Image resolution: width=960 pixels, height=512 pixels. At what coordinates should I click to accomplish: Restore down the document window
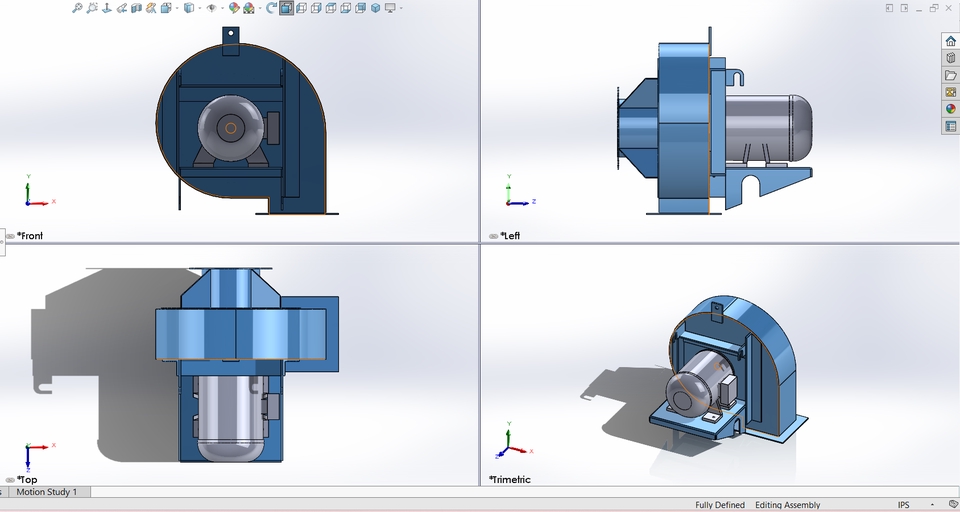point(934,8)
